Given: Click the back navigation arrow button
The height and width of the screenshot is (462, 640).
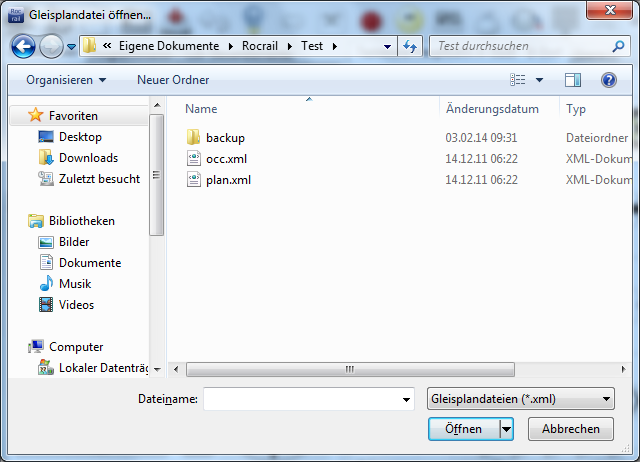Looking at the screenshot, I should [25, 47].
